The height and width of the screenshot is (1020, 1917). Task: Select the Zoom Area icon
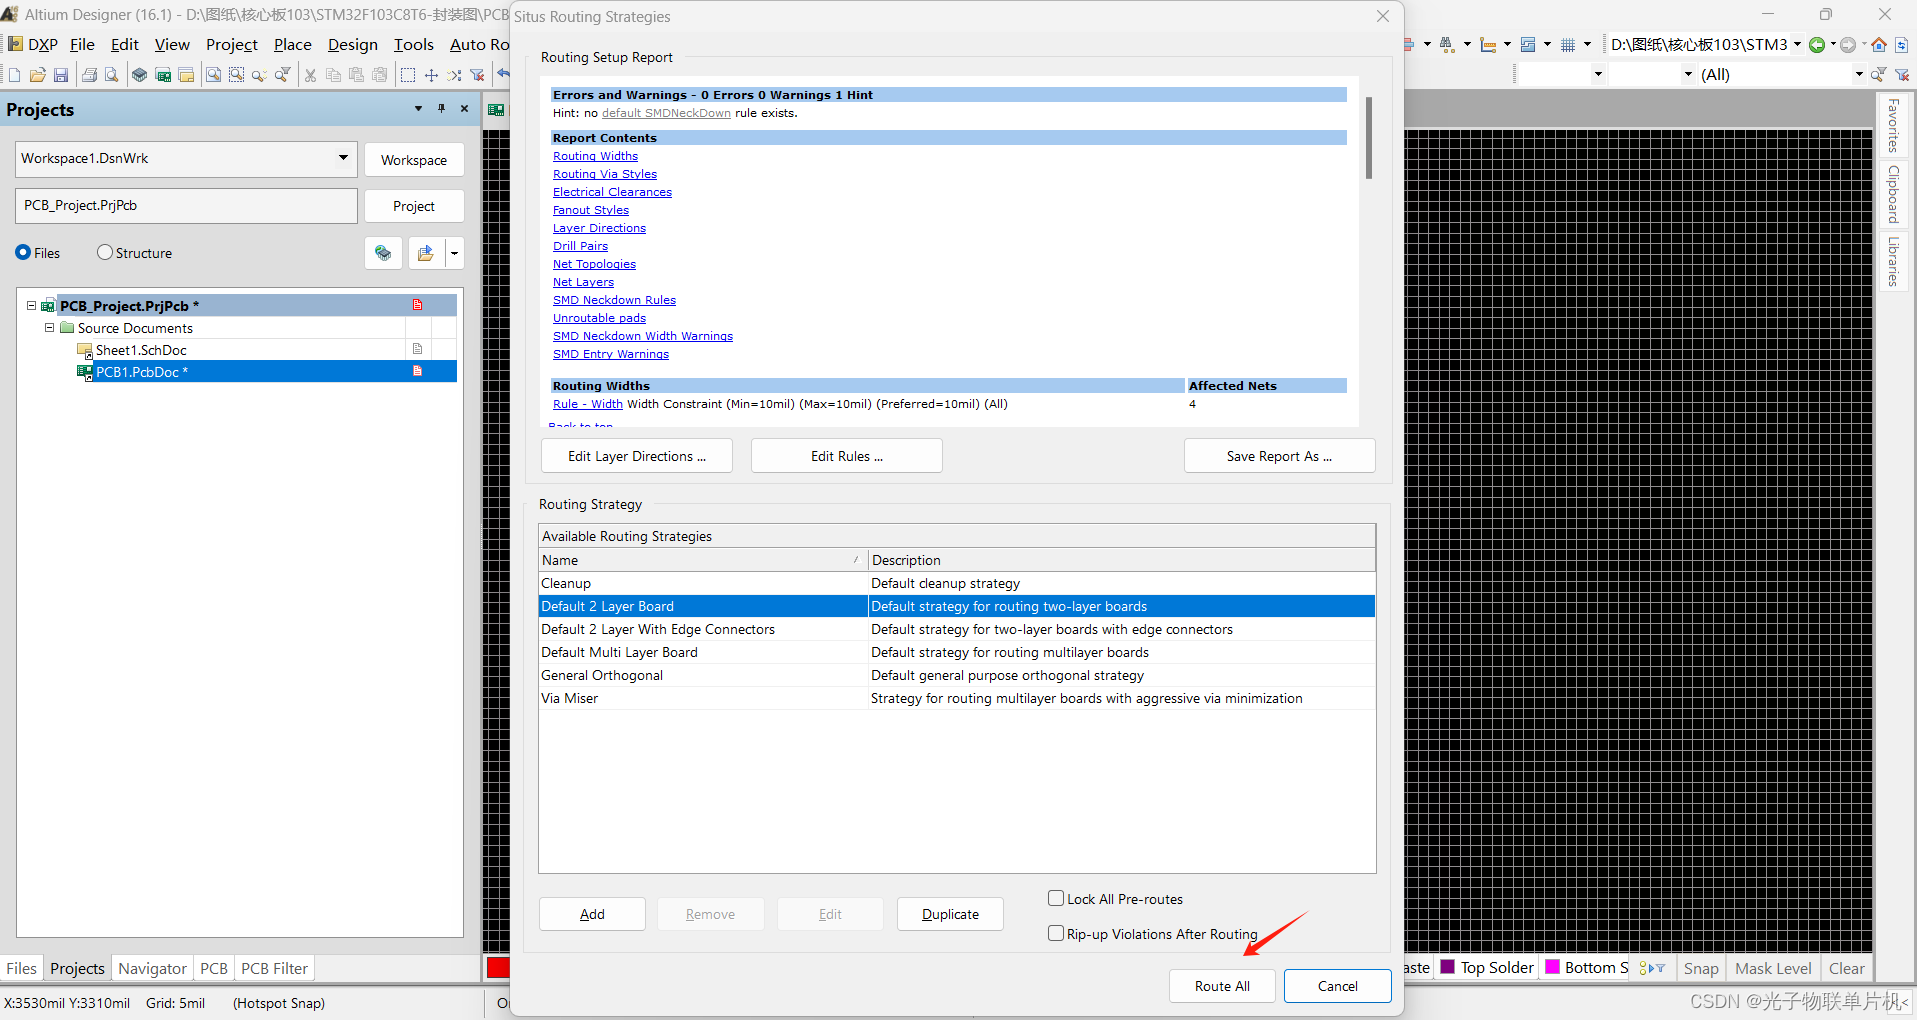236,75
